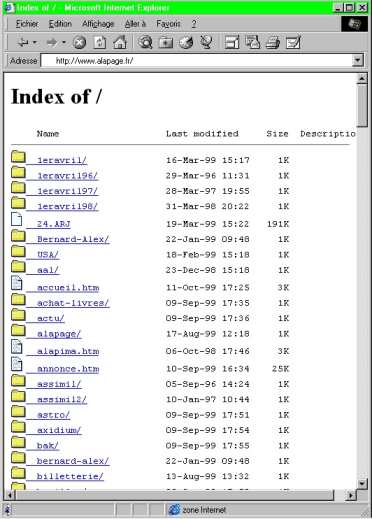
Task: Click the folder icon next to billetterie/
Action: point(18,473)
